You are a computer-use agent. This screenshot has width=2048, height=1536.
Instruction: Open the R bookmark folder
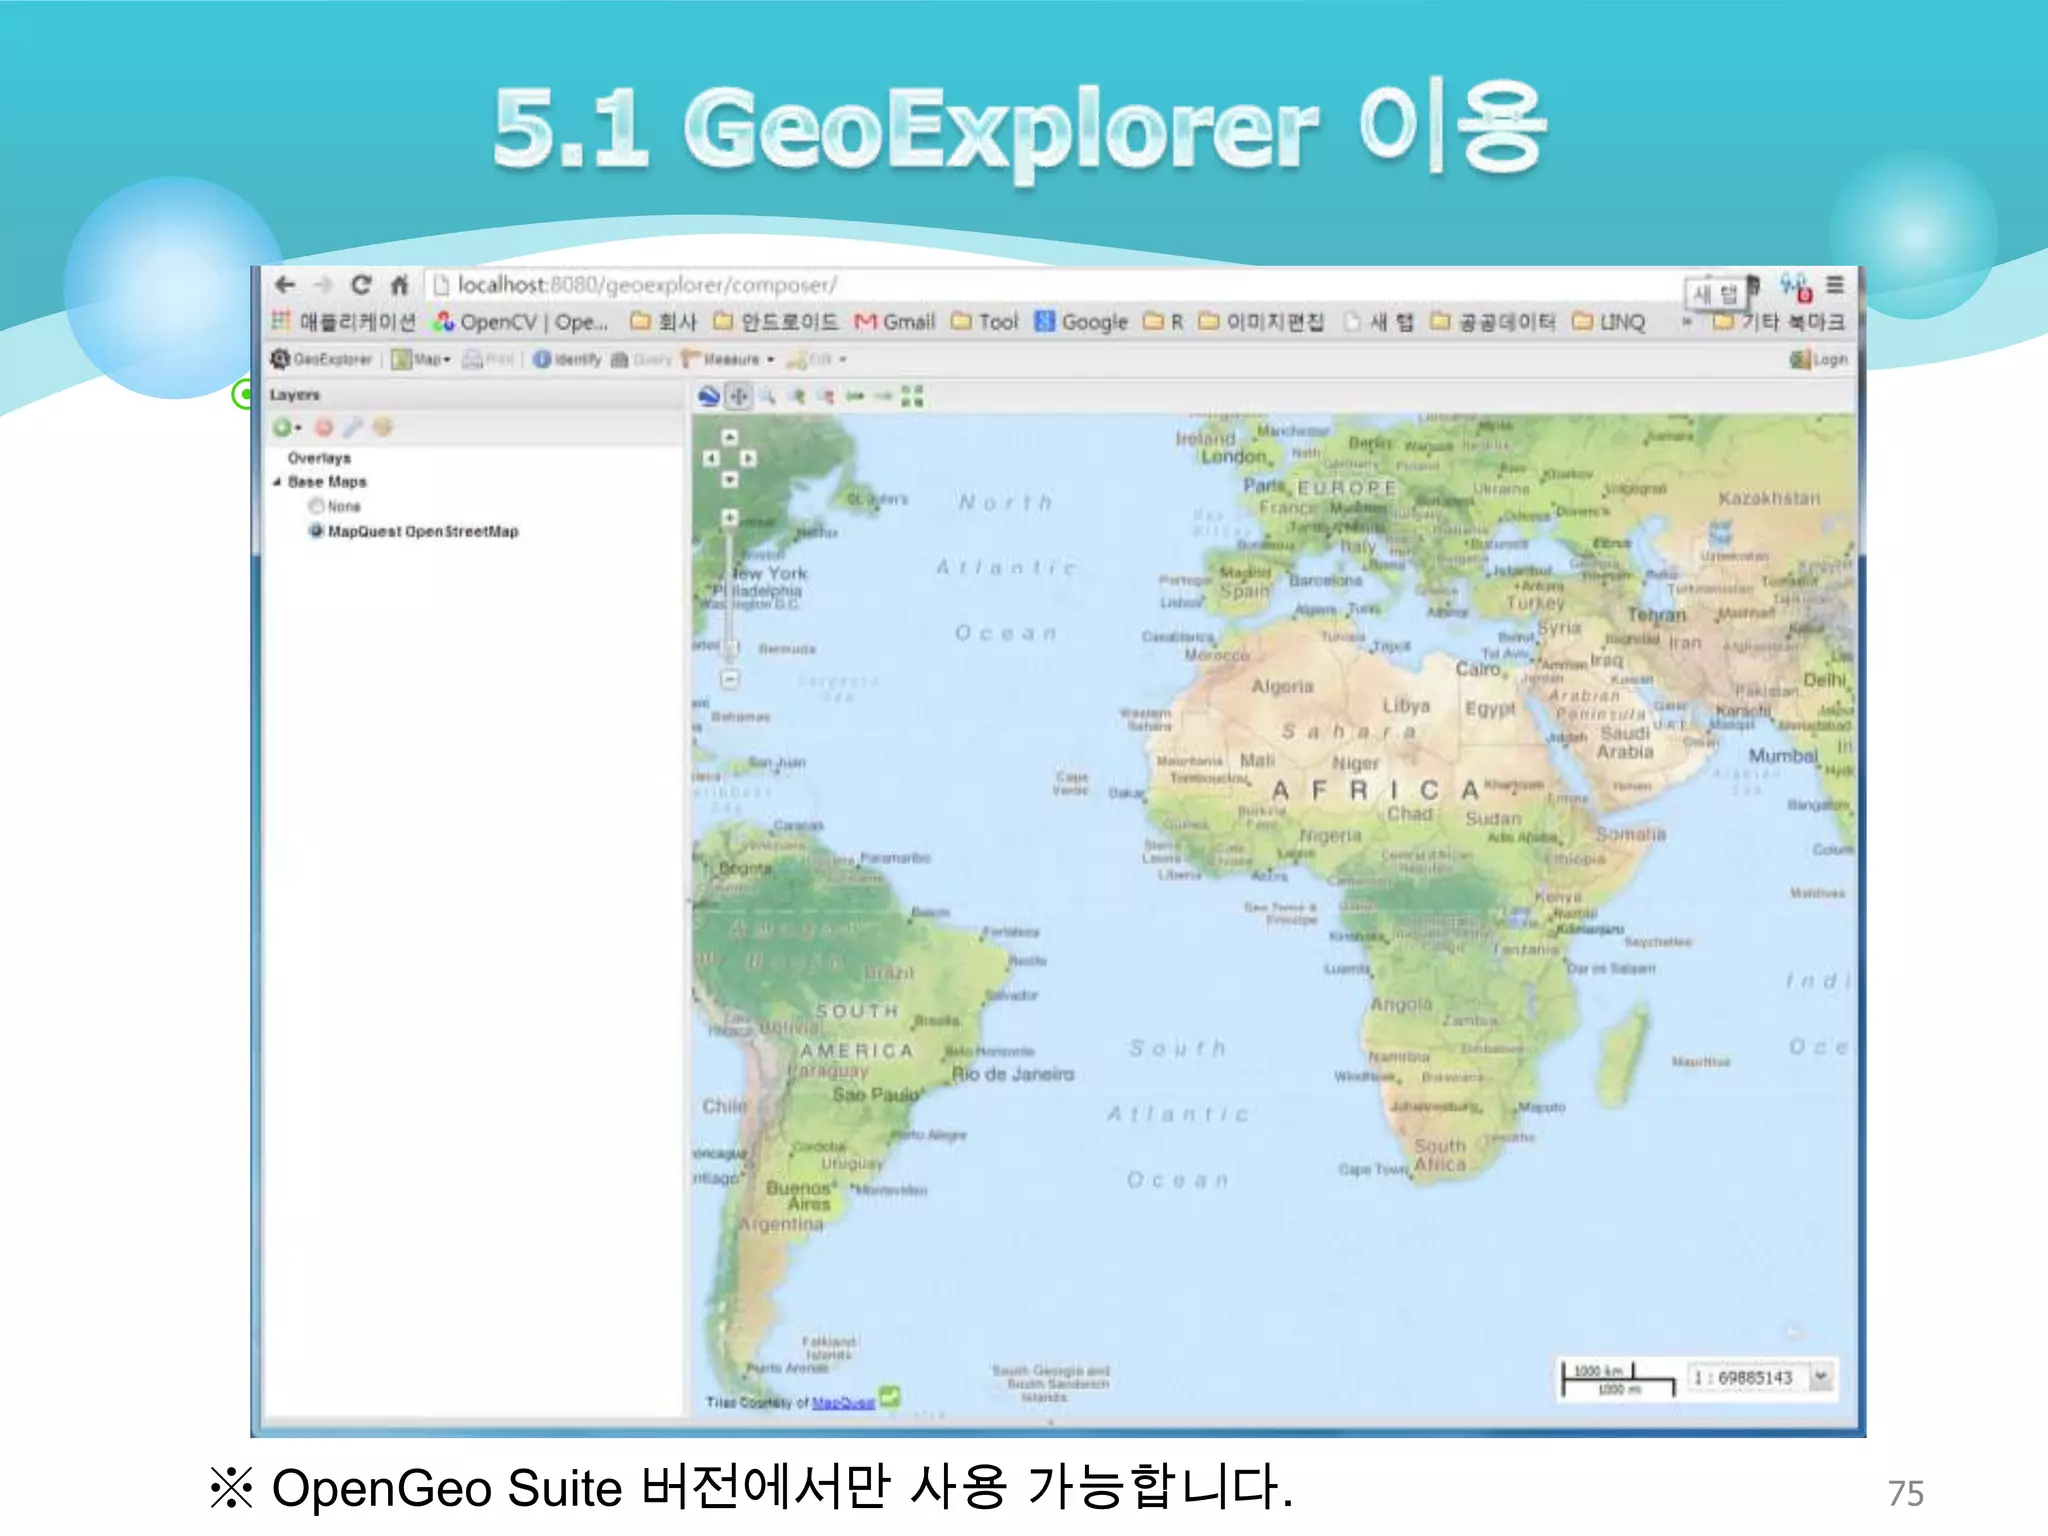click(1164, 322)
